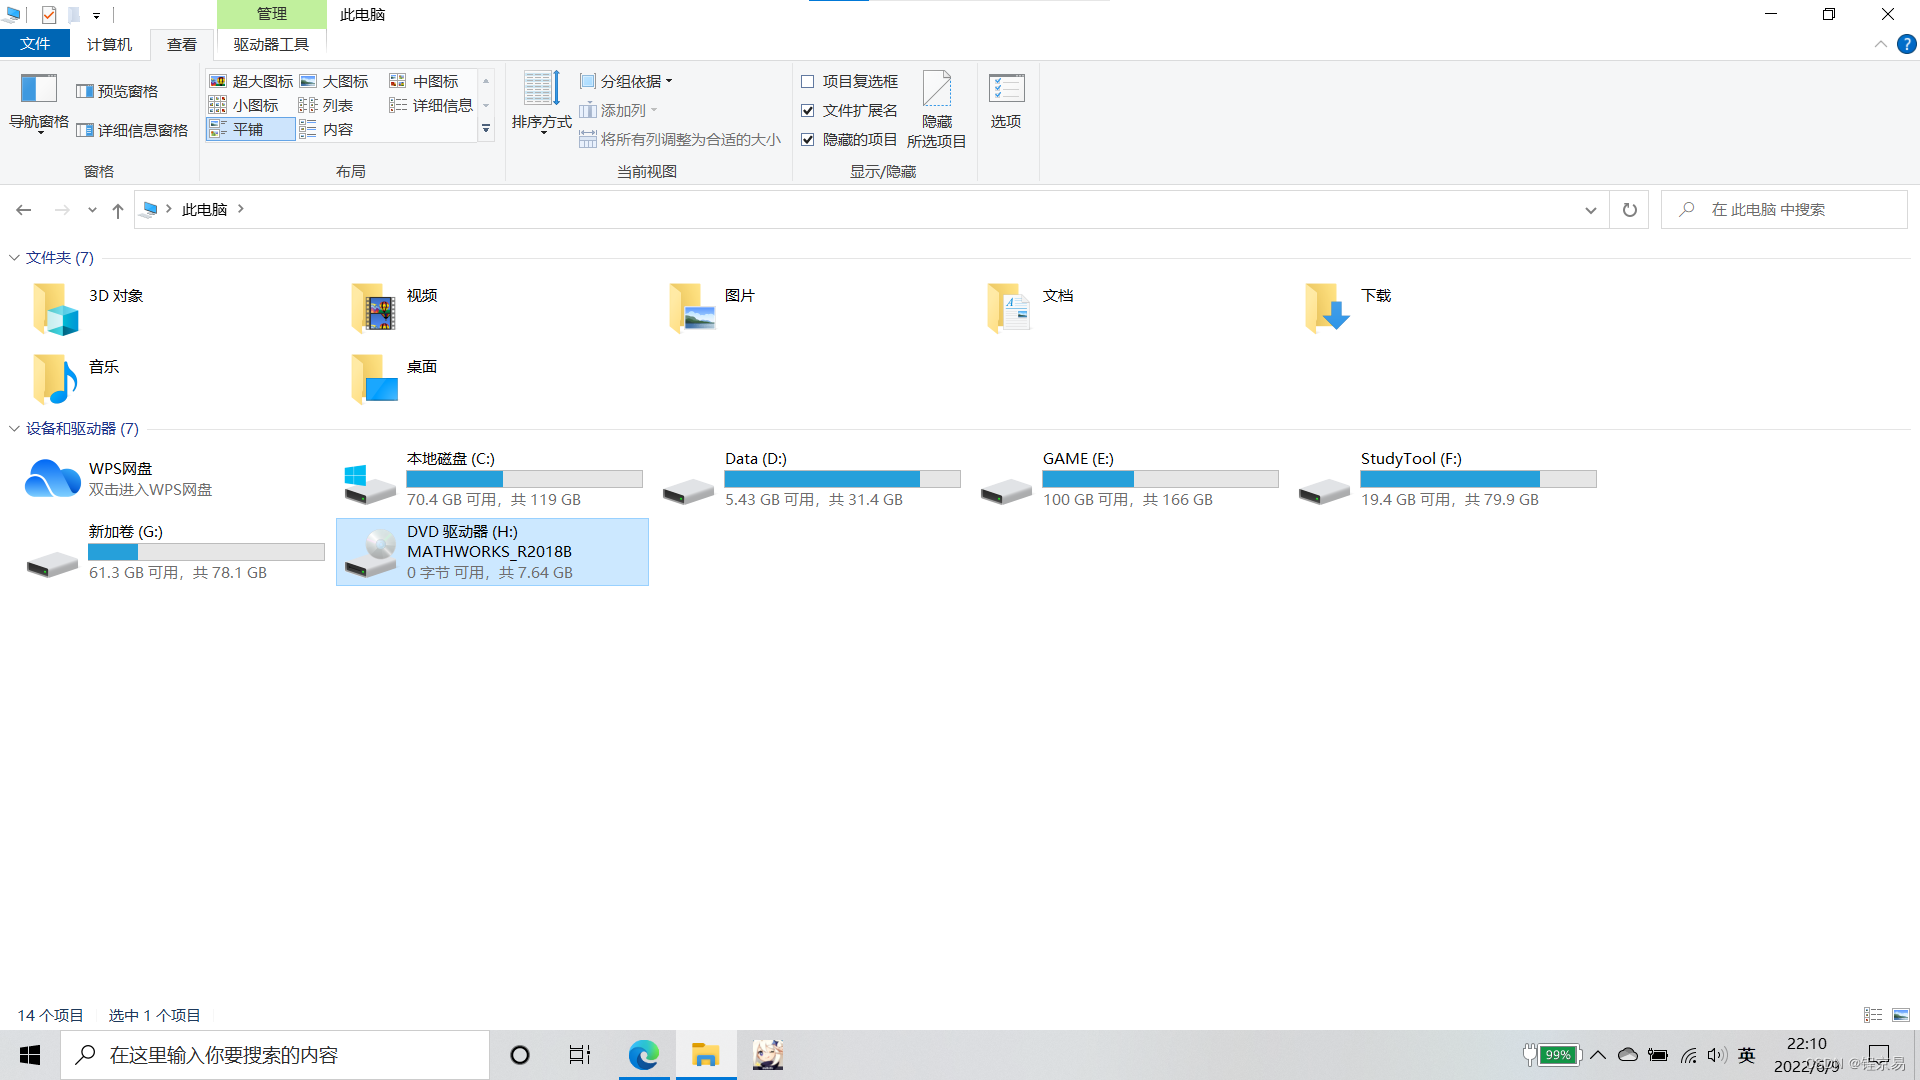Image resolution: width=1920 pixels, height=1080 pixels.
Task: Uncheck the 隐藏的项目 checkbox
Action: 808,140
